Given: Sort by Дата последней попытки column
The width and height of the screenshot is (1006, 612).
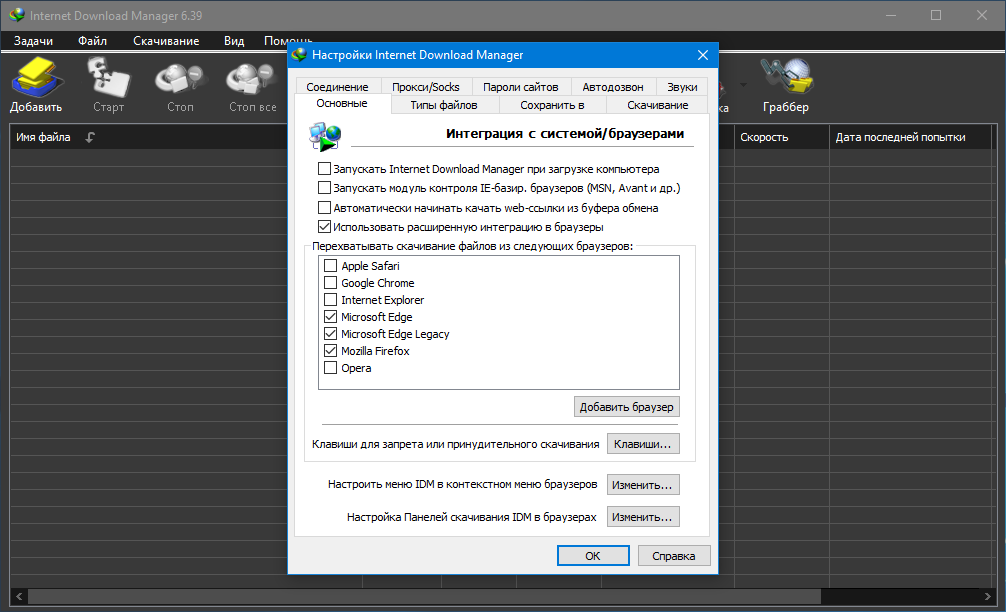Looking at the screenshot, I should click(910, 137).
